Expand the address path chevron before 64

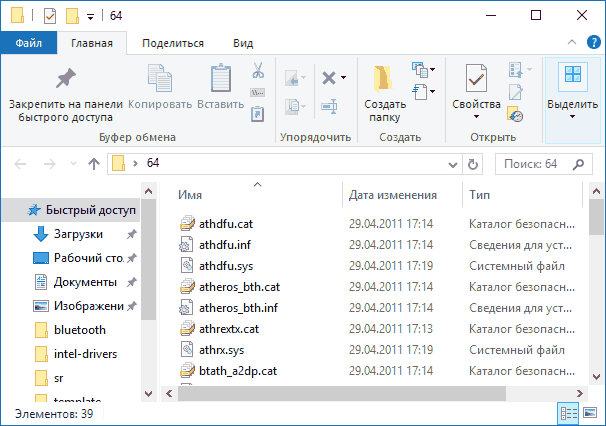pos(135,164)
